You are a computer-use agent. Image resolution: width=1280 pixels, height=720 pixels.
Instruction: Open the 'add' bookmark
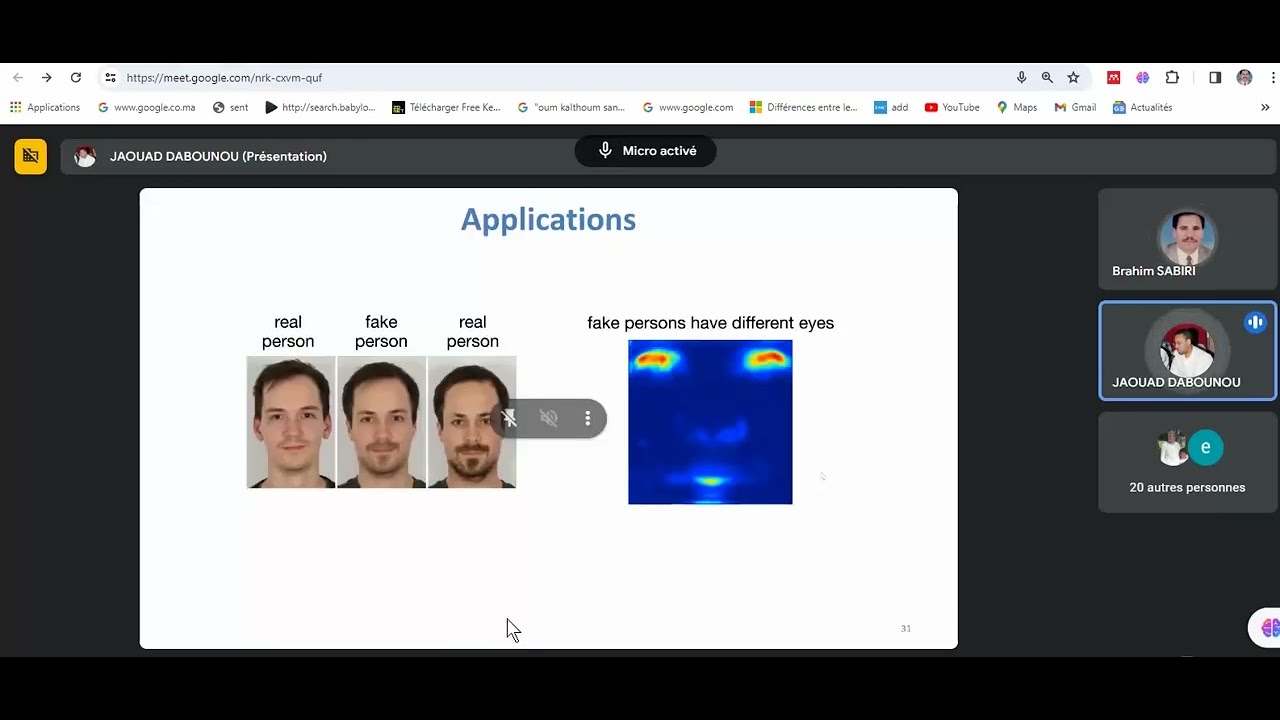[891, 107]
